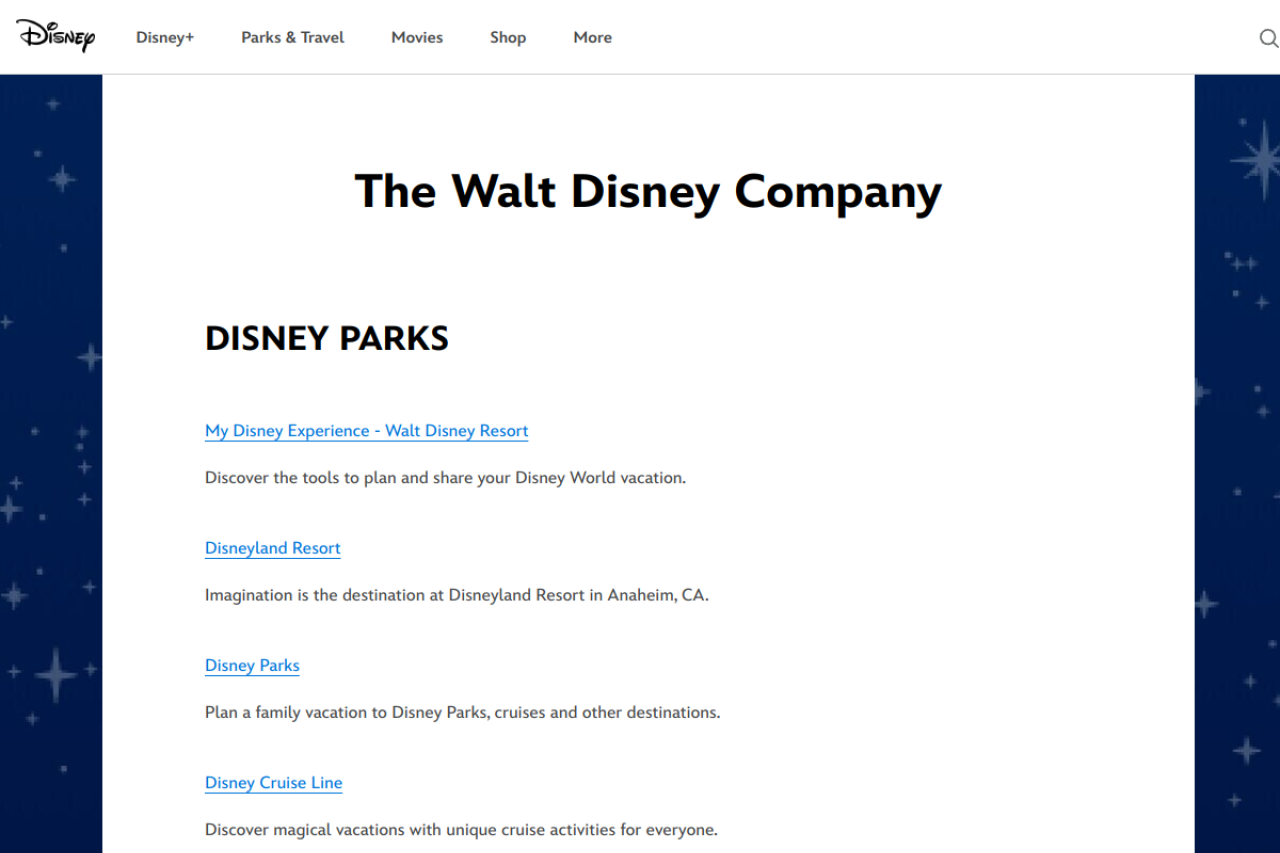1280x853 pixels.
Task: Follow the Disneyland Resort link
Action: [x=272, y=548]
